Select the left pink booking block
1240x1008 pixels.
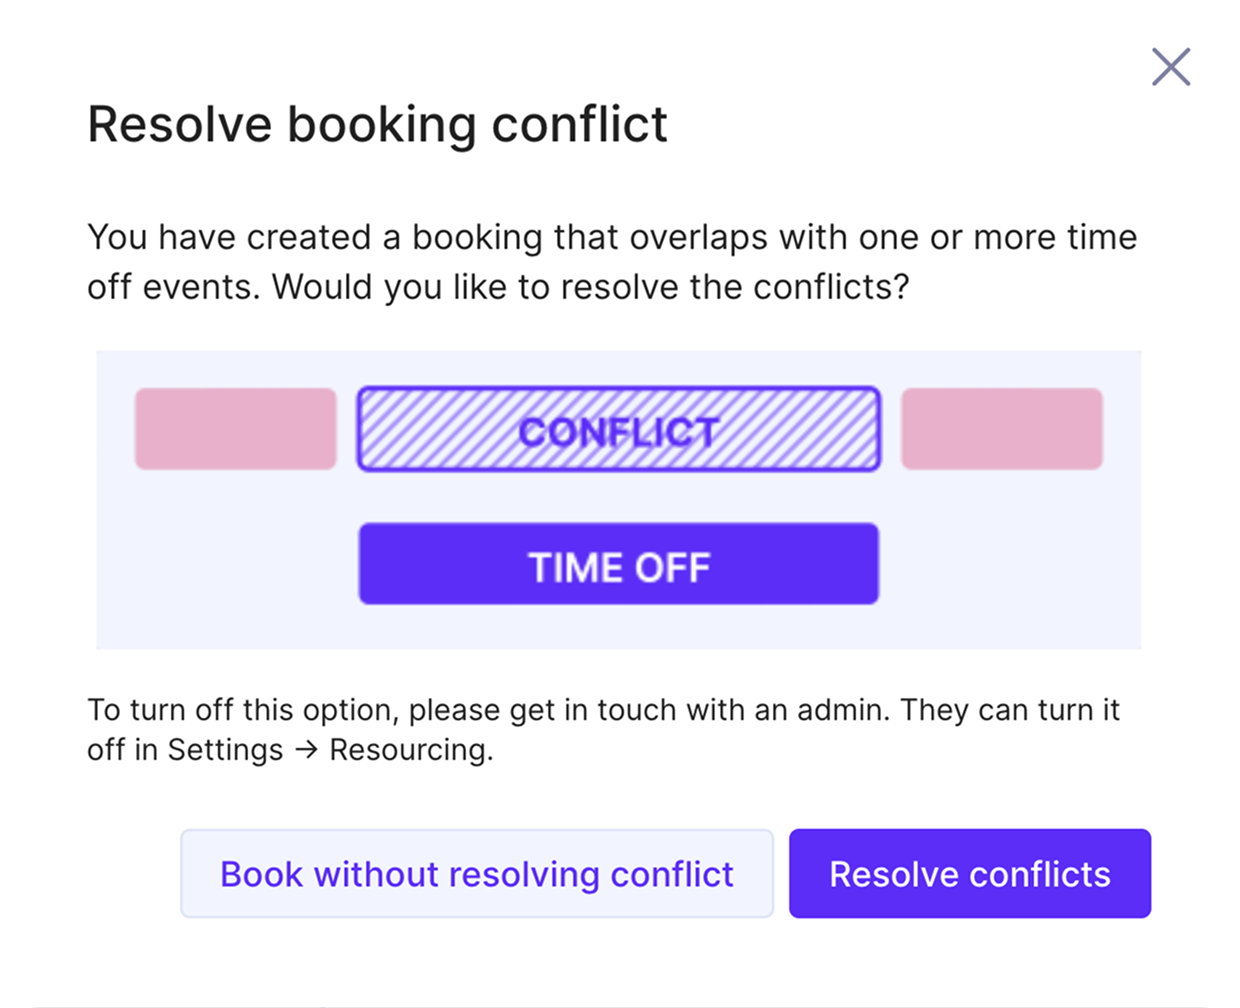pos(236,429)
